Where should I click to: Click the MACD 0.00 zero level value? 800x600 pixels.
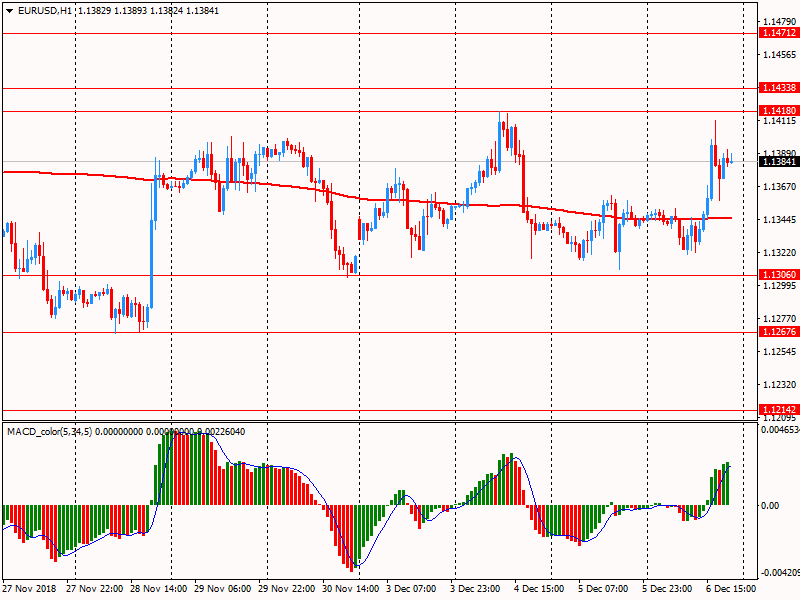click(770, 506)
